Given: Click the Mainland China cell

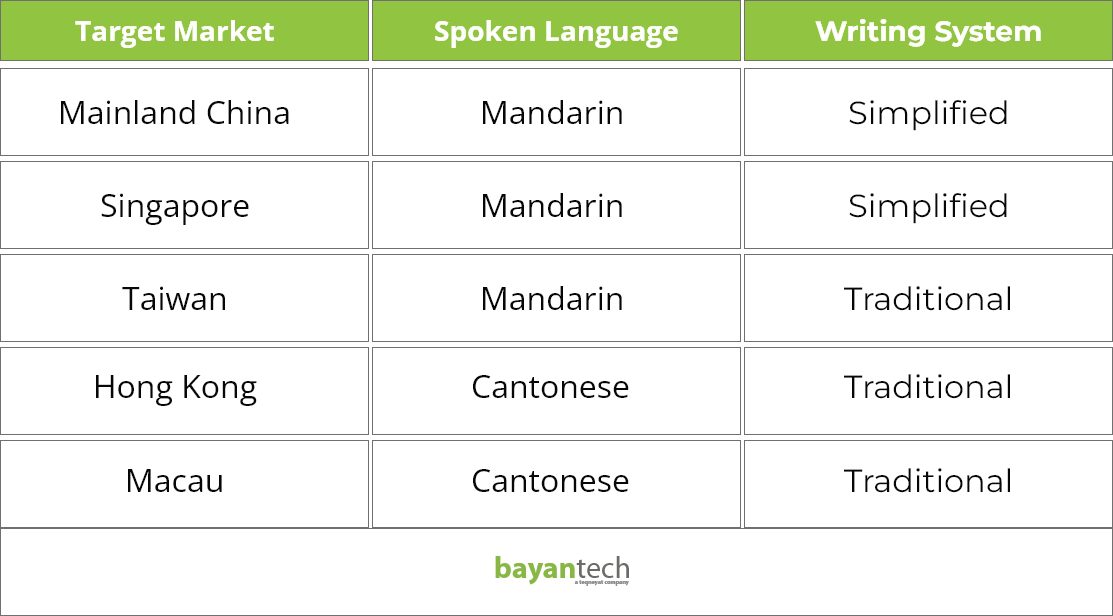Looking at the screenshot, I should tap(185, 112).
